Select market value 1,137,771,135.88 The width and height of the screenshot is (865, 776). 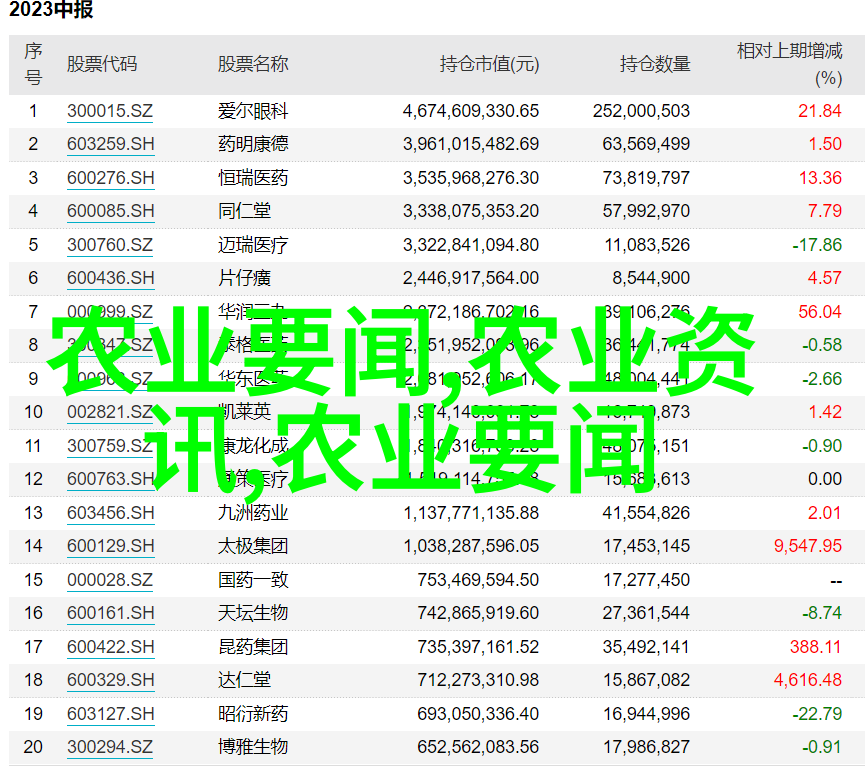point(471,512)
